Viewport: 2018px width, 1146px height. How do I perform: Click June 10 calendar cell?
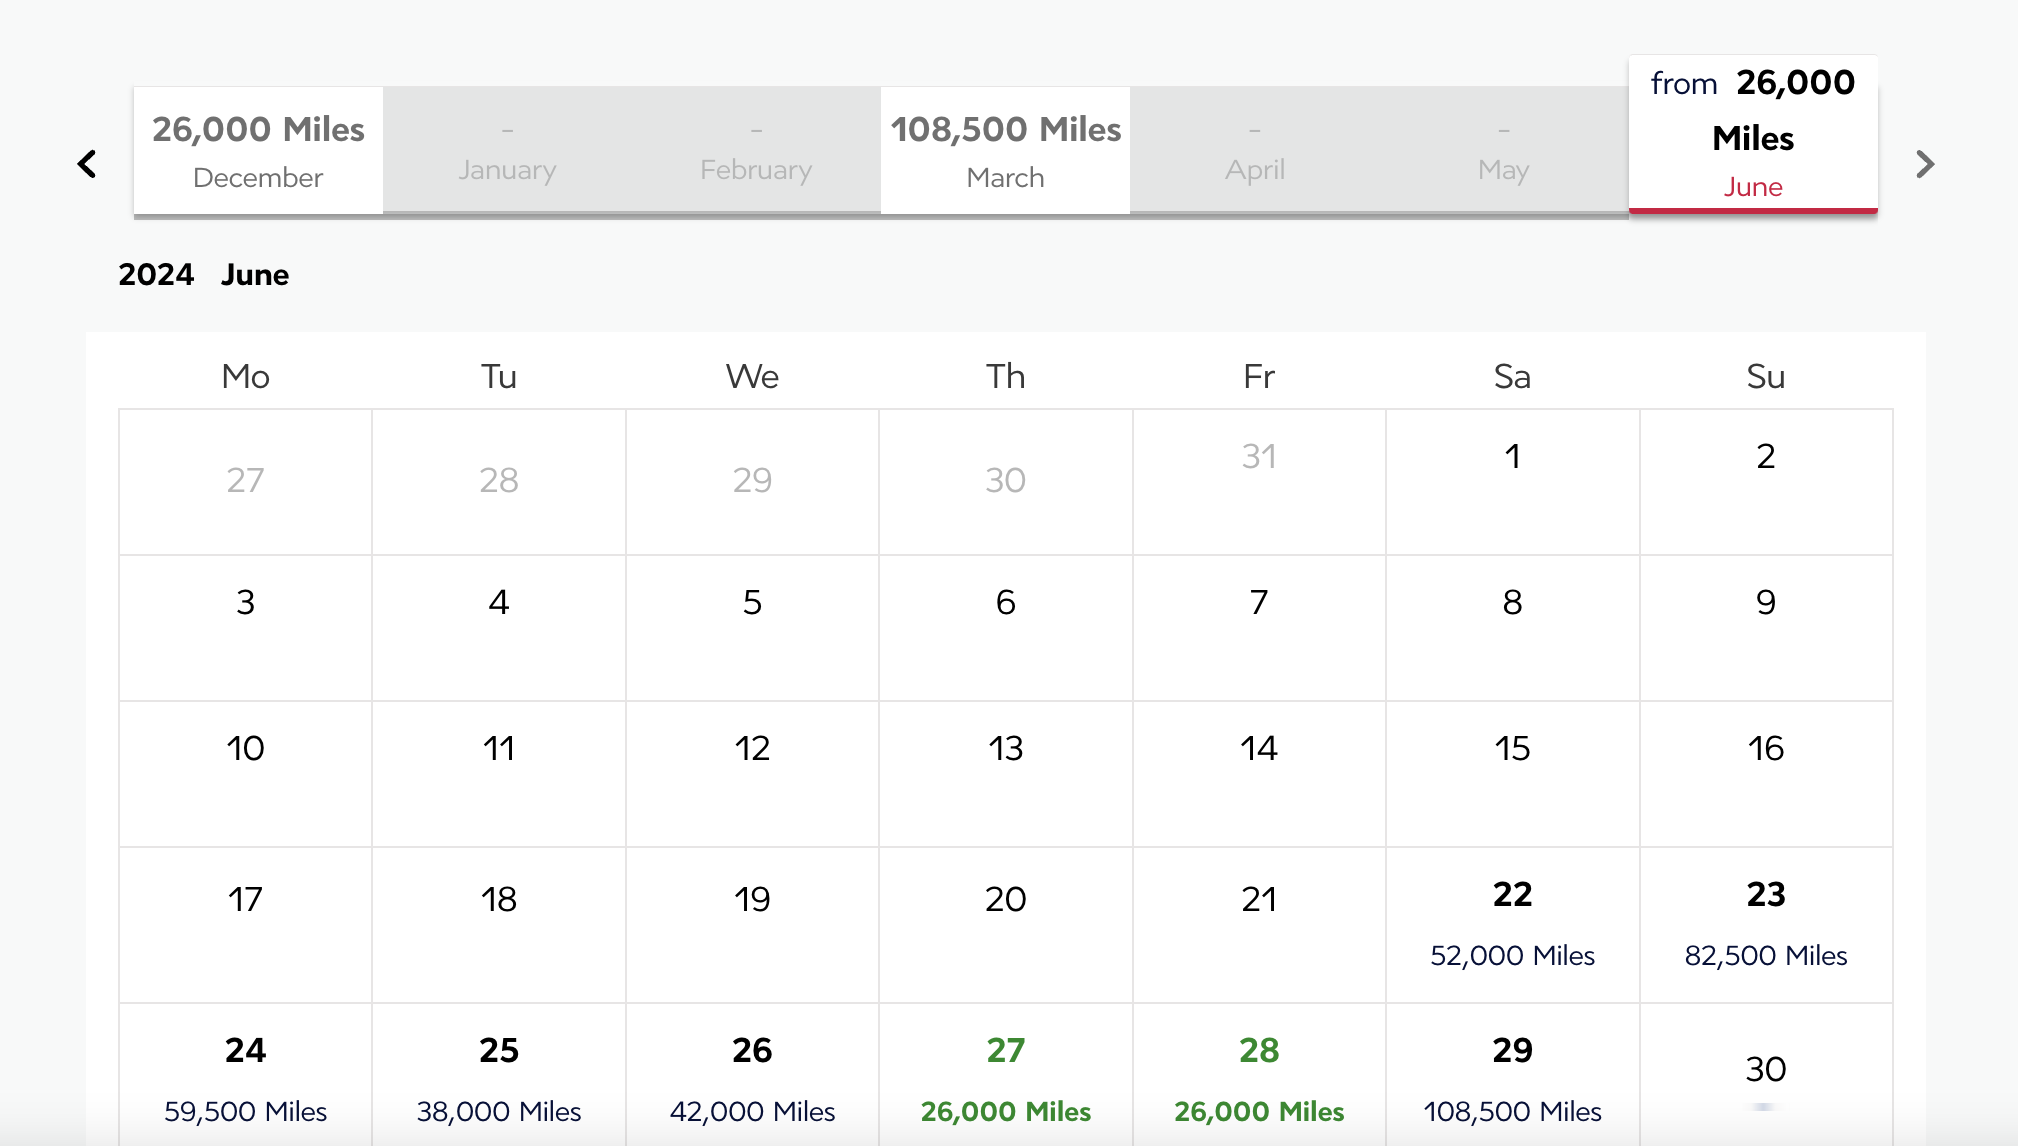245,774
